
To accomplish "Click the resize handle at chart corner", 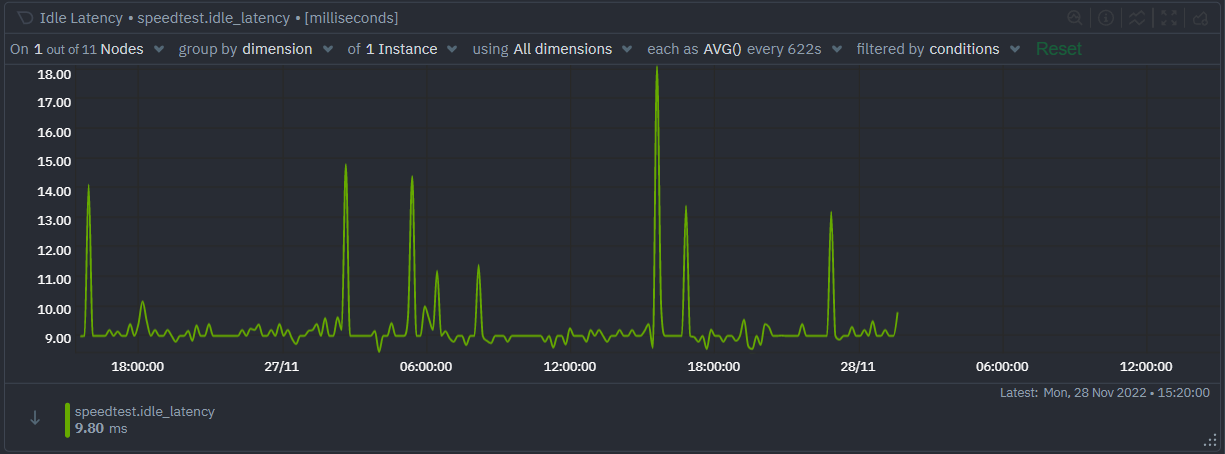I will tap(1210, 441).
